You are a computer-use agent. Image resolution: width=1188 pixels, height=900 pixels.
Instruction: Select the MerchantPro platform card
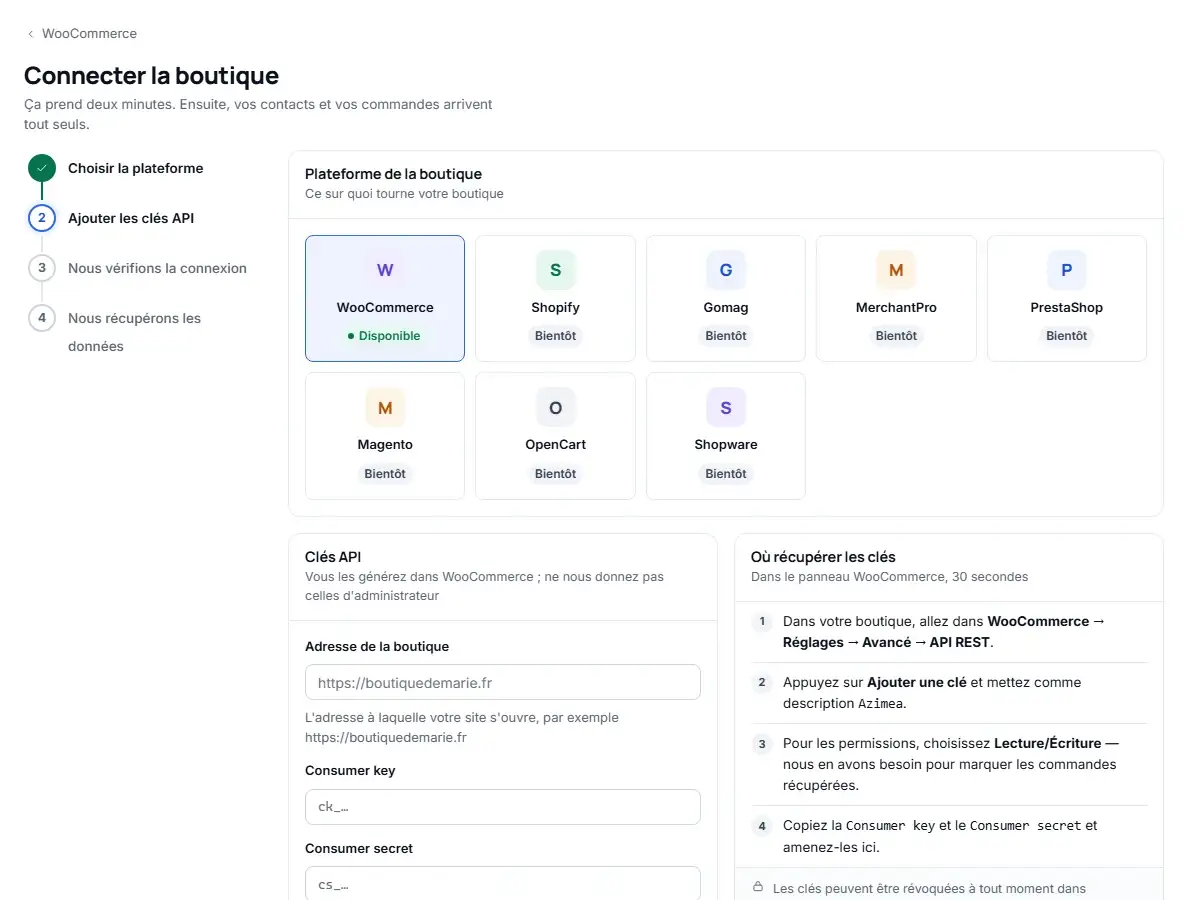click(896, 298)
